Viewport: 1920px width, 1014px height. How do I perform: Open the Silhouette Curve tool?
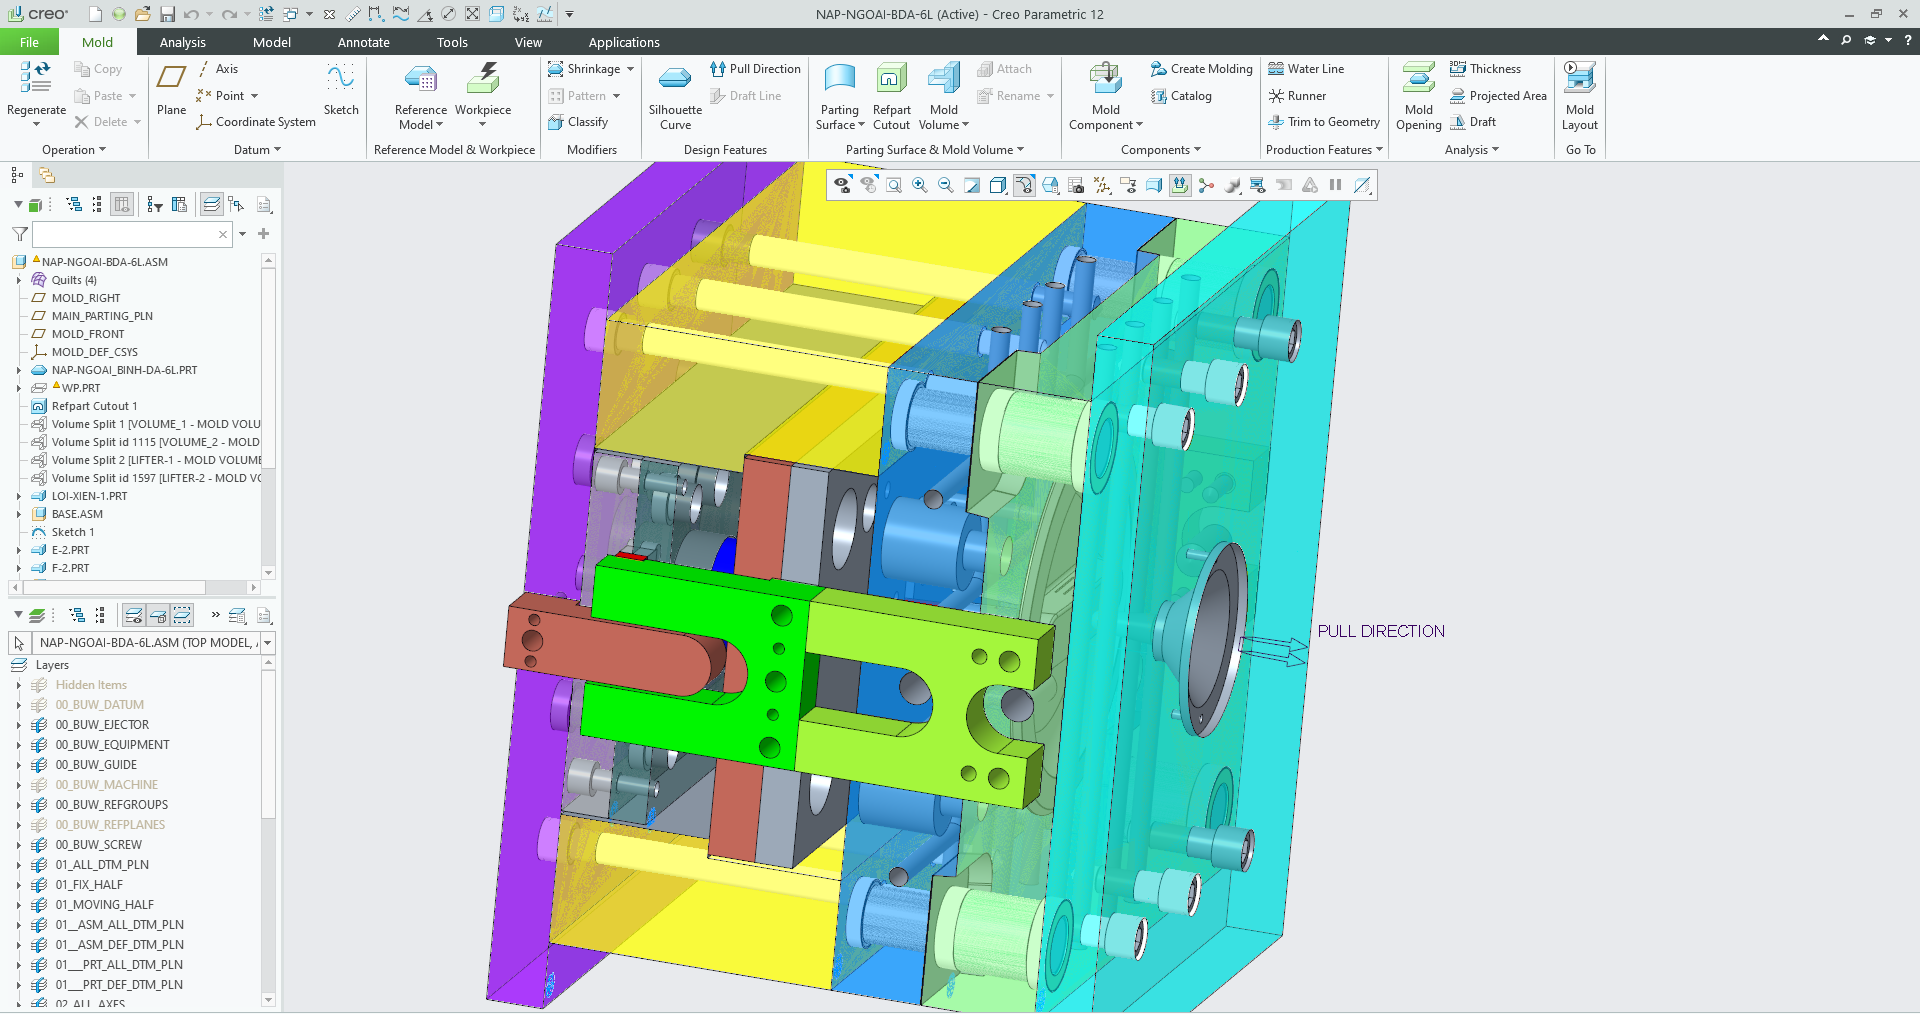pyautogui.click(x=675, y=80)
